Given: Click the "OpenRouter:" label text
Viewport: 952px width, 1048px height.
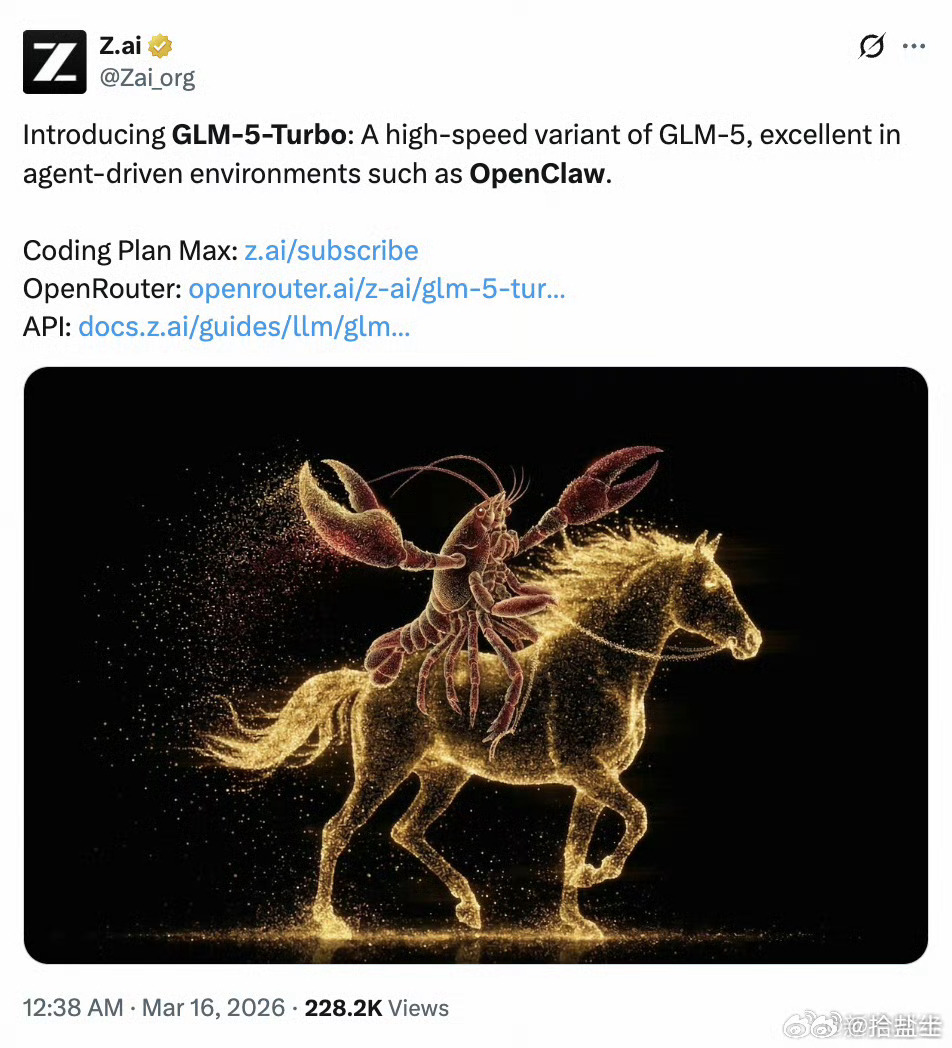Looking at the screenshot, I should [102, 289].
